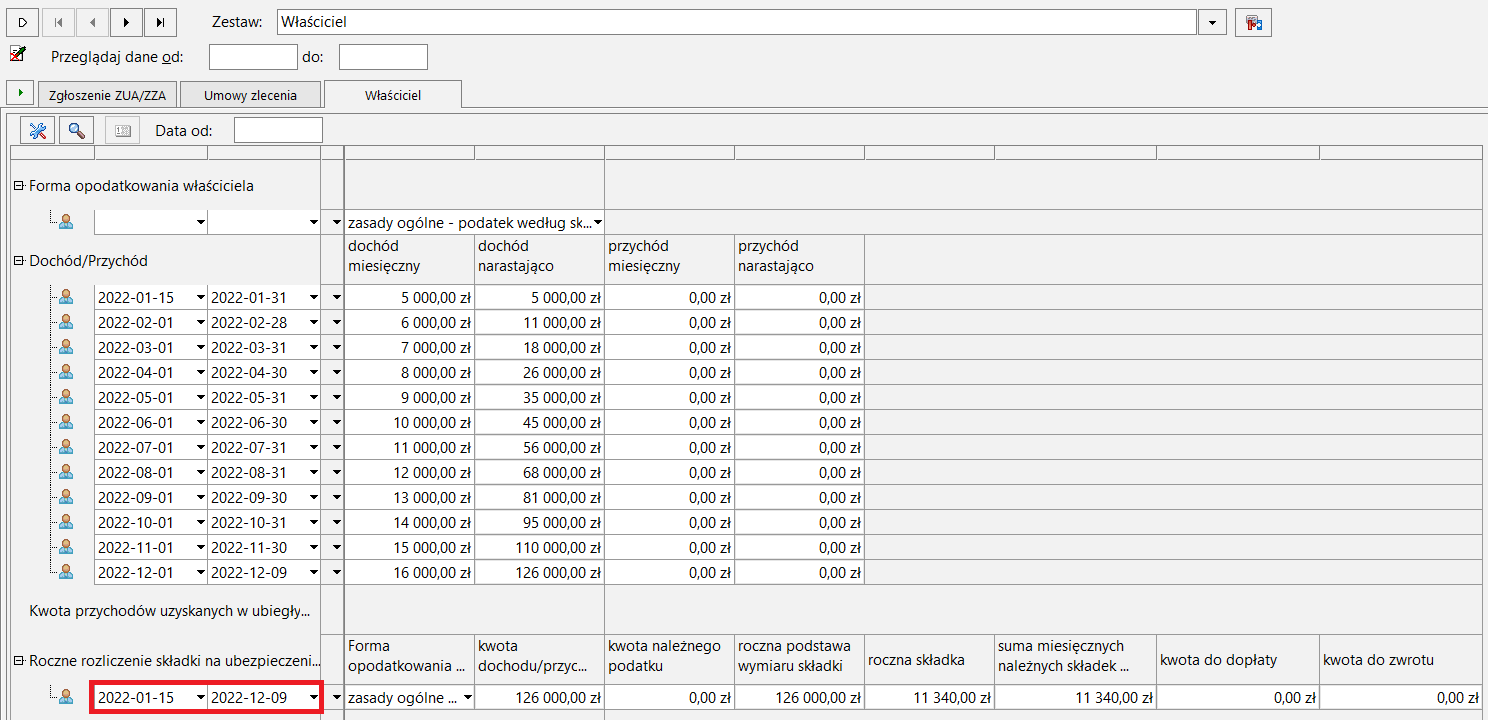1488x720 pixels.
Task: Click the red-blue icon beside Zestaw dropdown
Action: point(1253,22)
